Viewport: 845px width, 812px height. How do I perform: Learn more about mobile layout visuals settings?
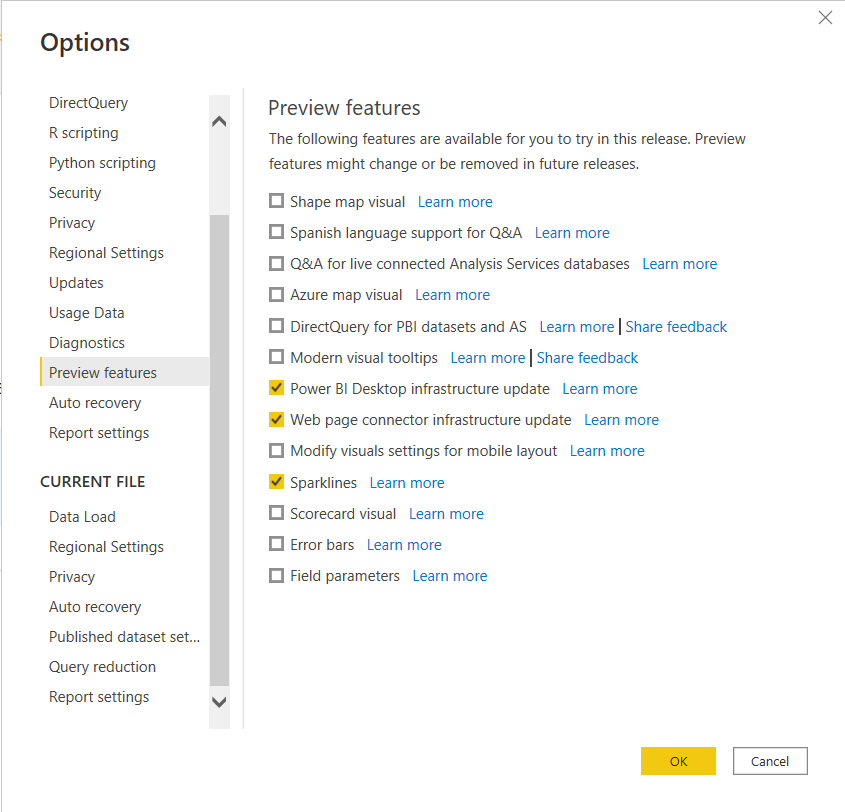pos(607,451)
